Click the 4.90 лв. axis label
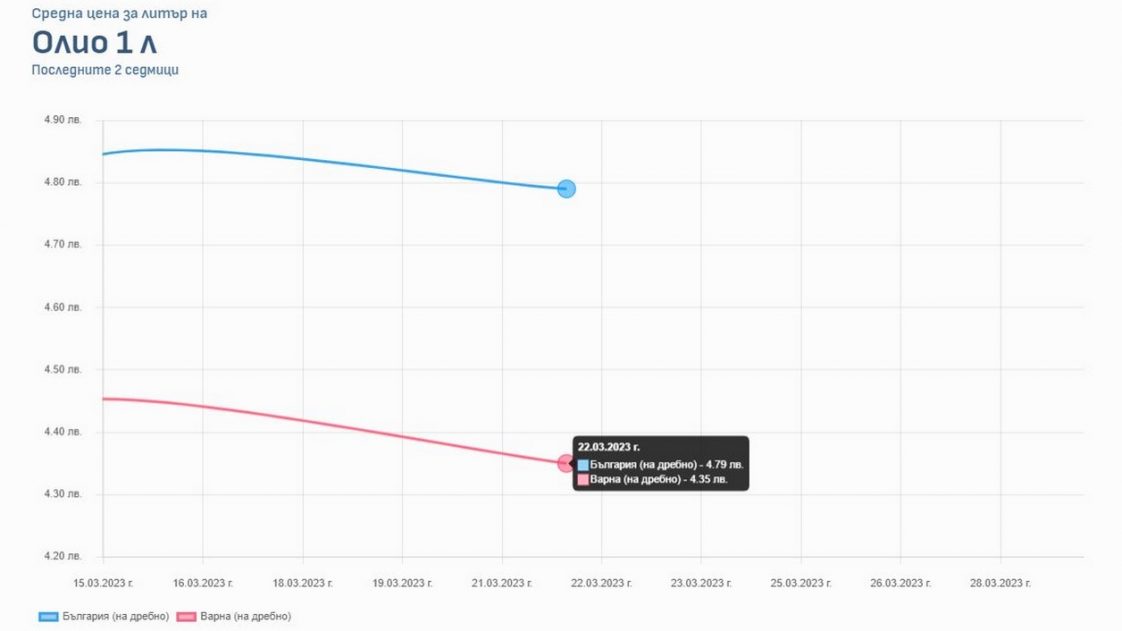 click(62, 120)
